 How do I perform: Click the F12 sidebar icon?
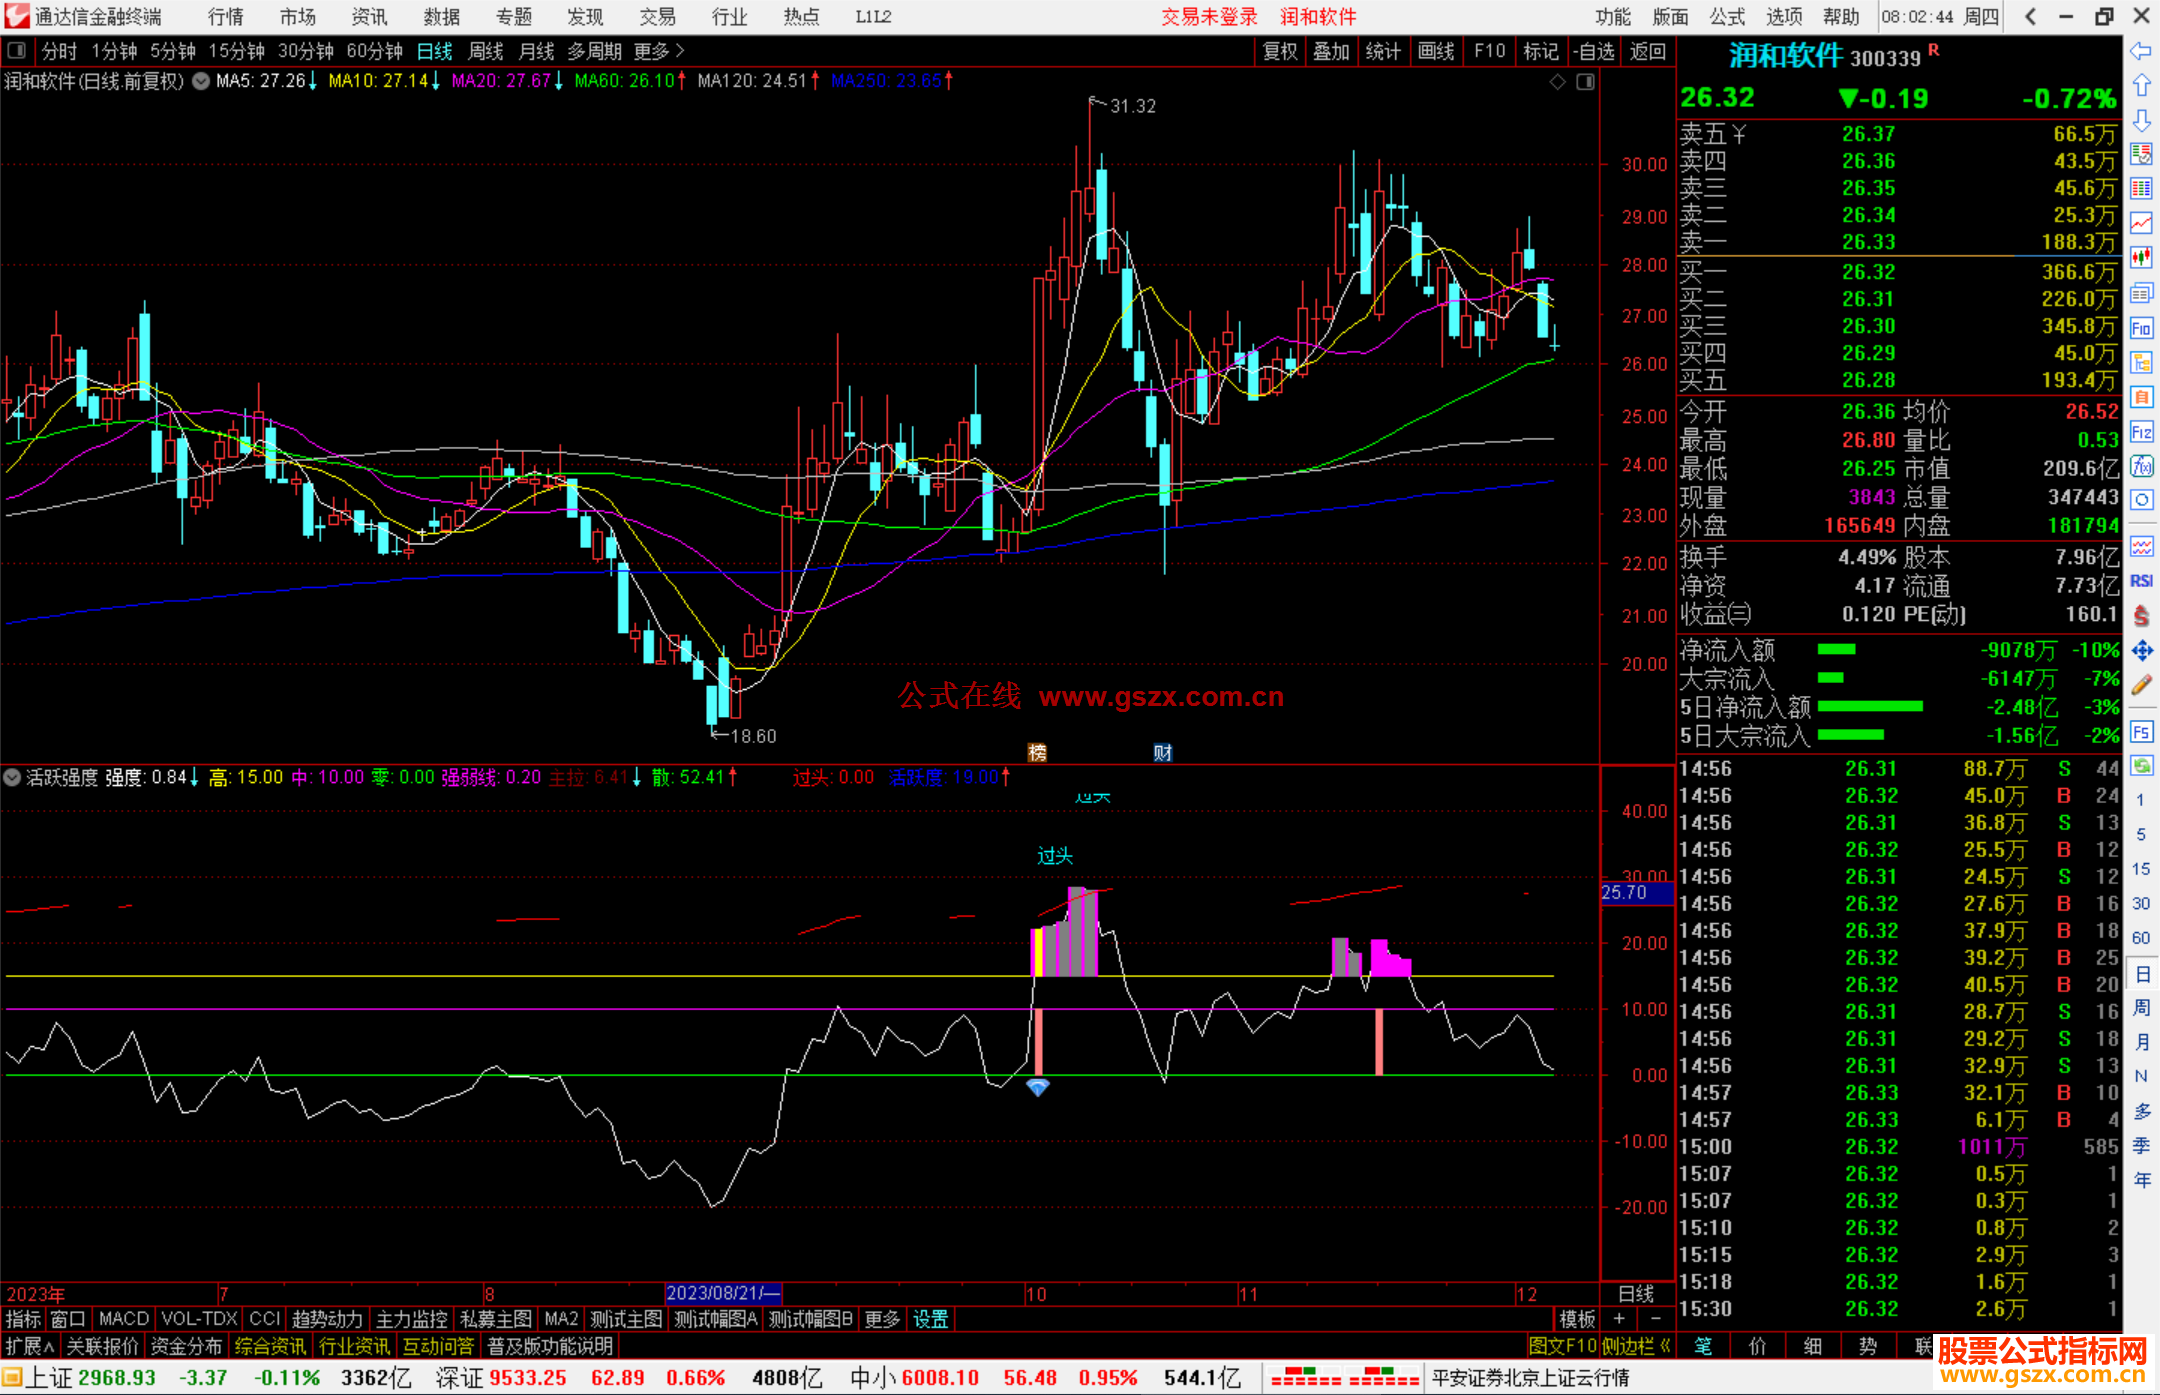tap(2141, 432)
